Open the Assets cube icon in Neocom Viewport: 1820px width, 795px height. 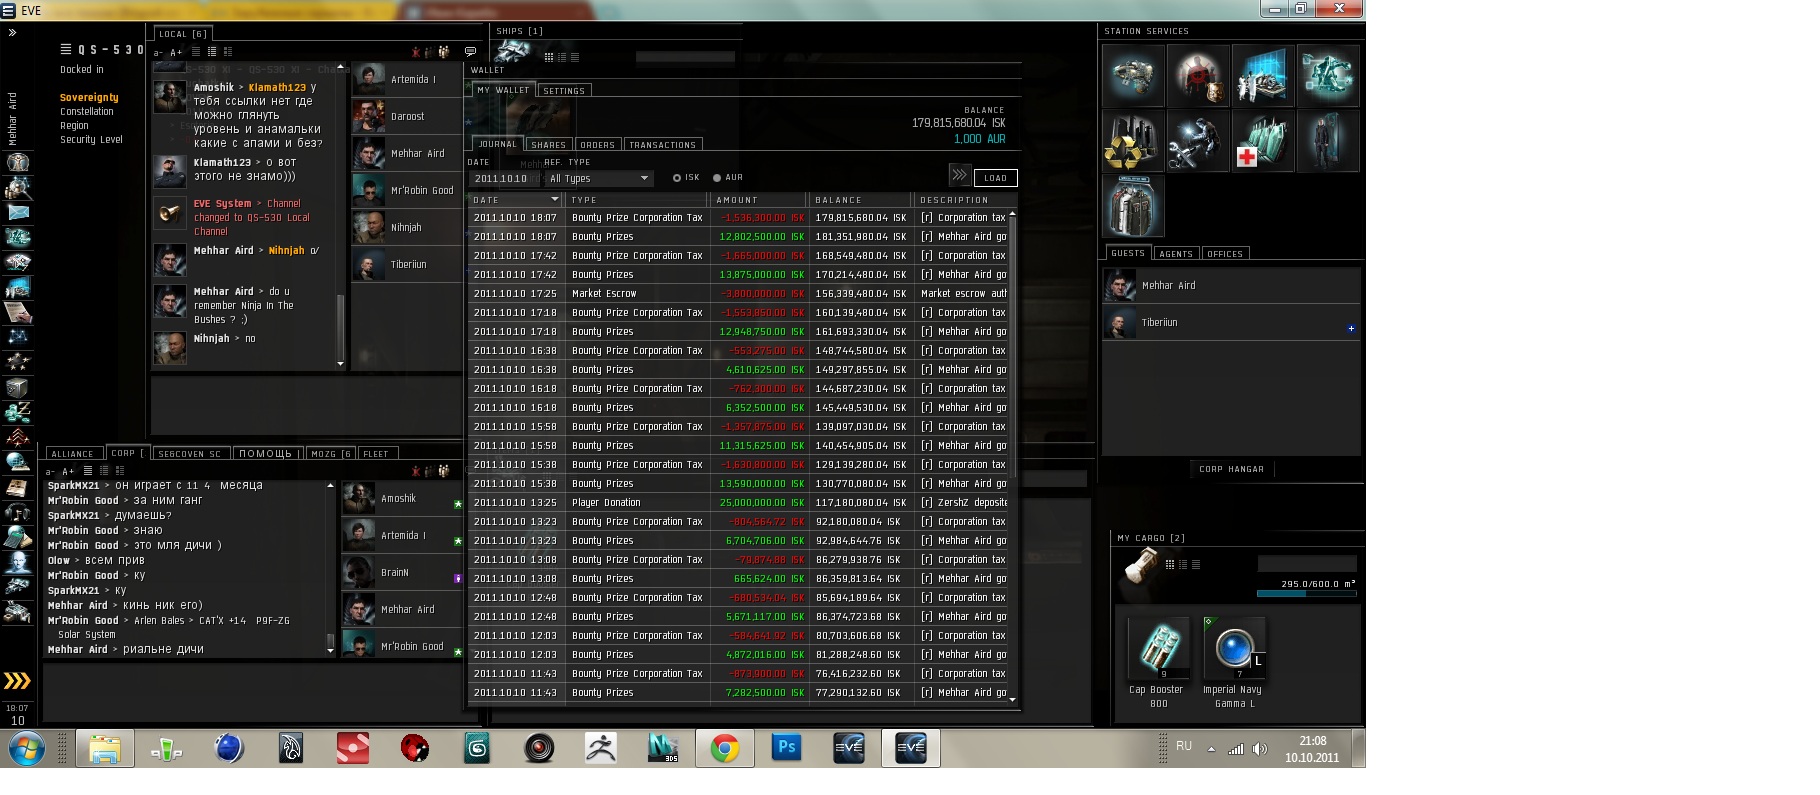[17, 387]
